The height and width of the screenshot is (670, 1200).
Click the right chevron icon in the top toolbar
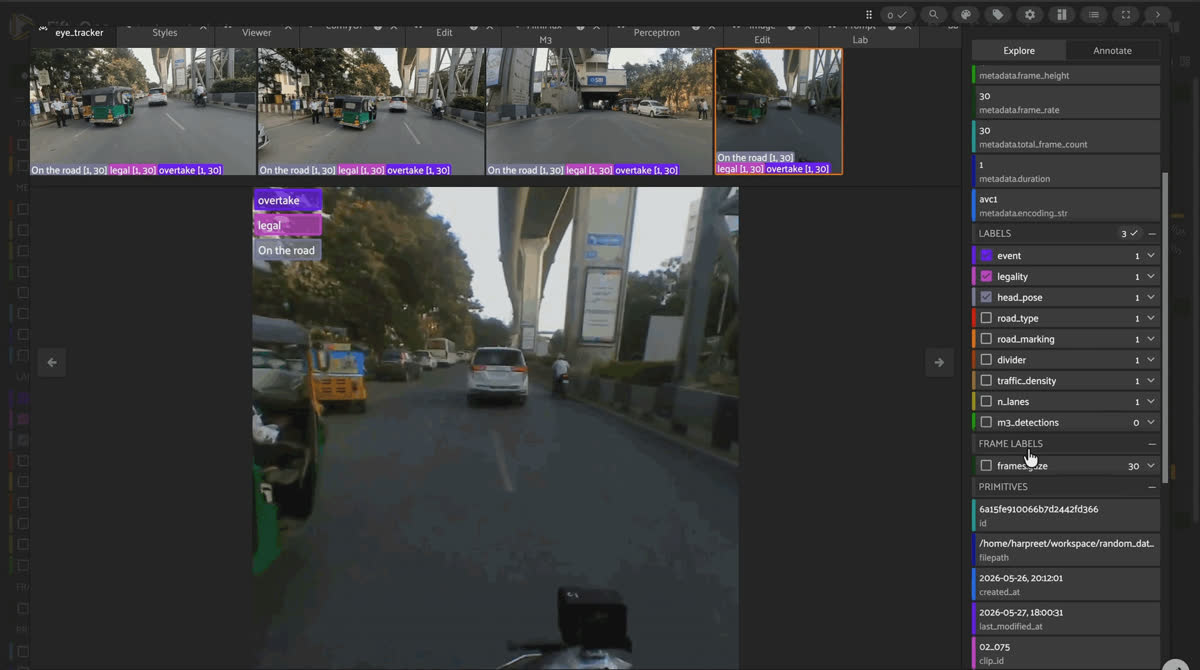pos(1158,14)
